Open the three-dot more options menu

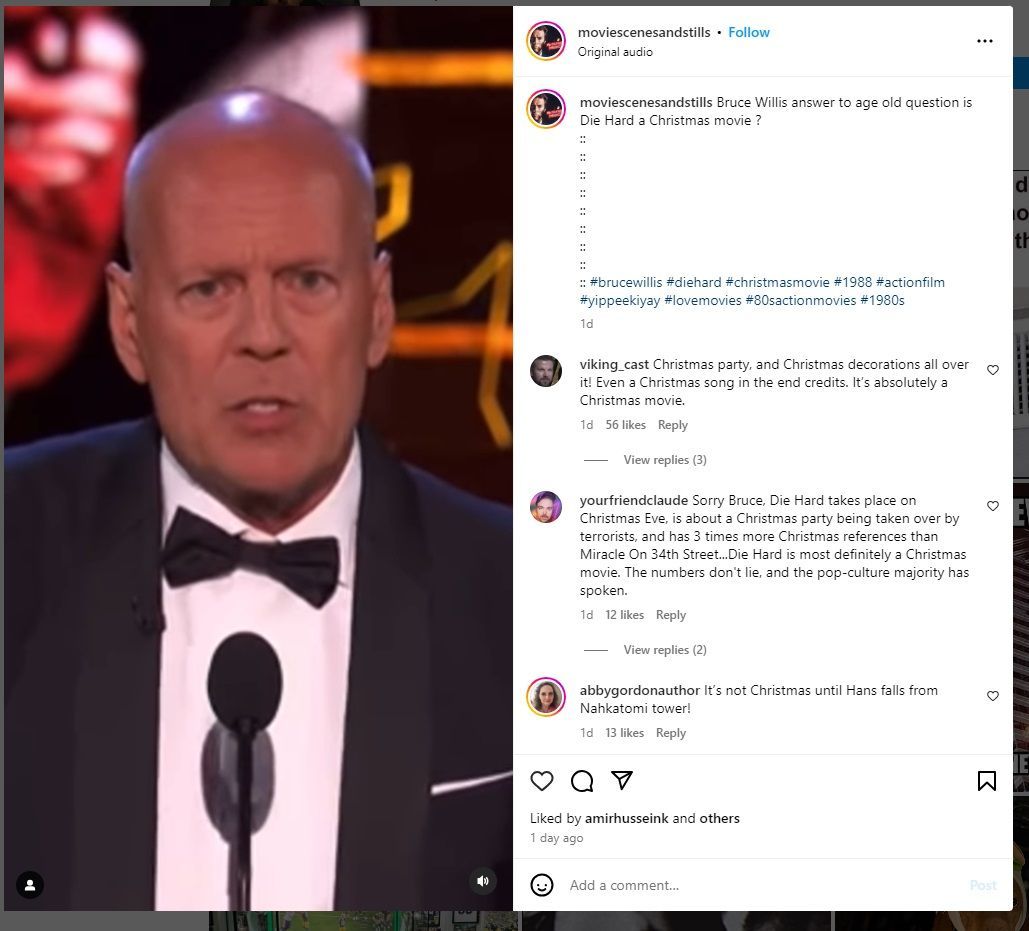click(984, 41)
